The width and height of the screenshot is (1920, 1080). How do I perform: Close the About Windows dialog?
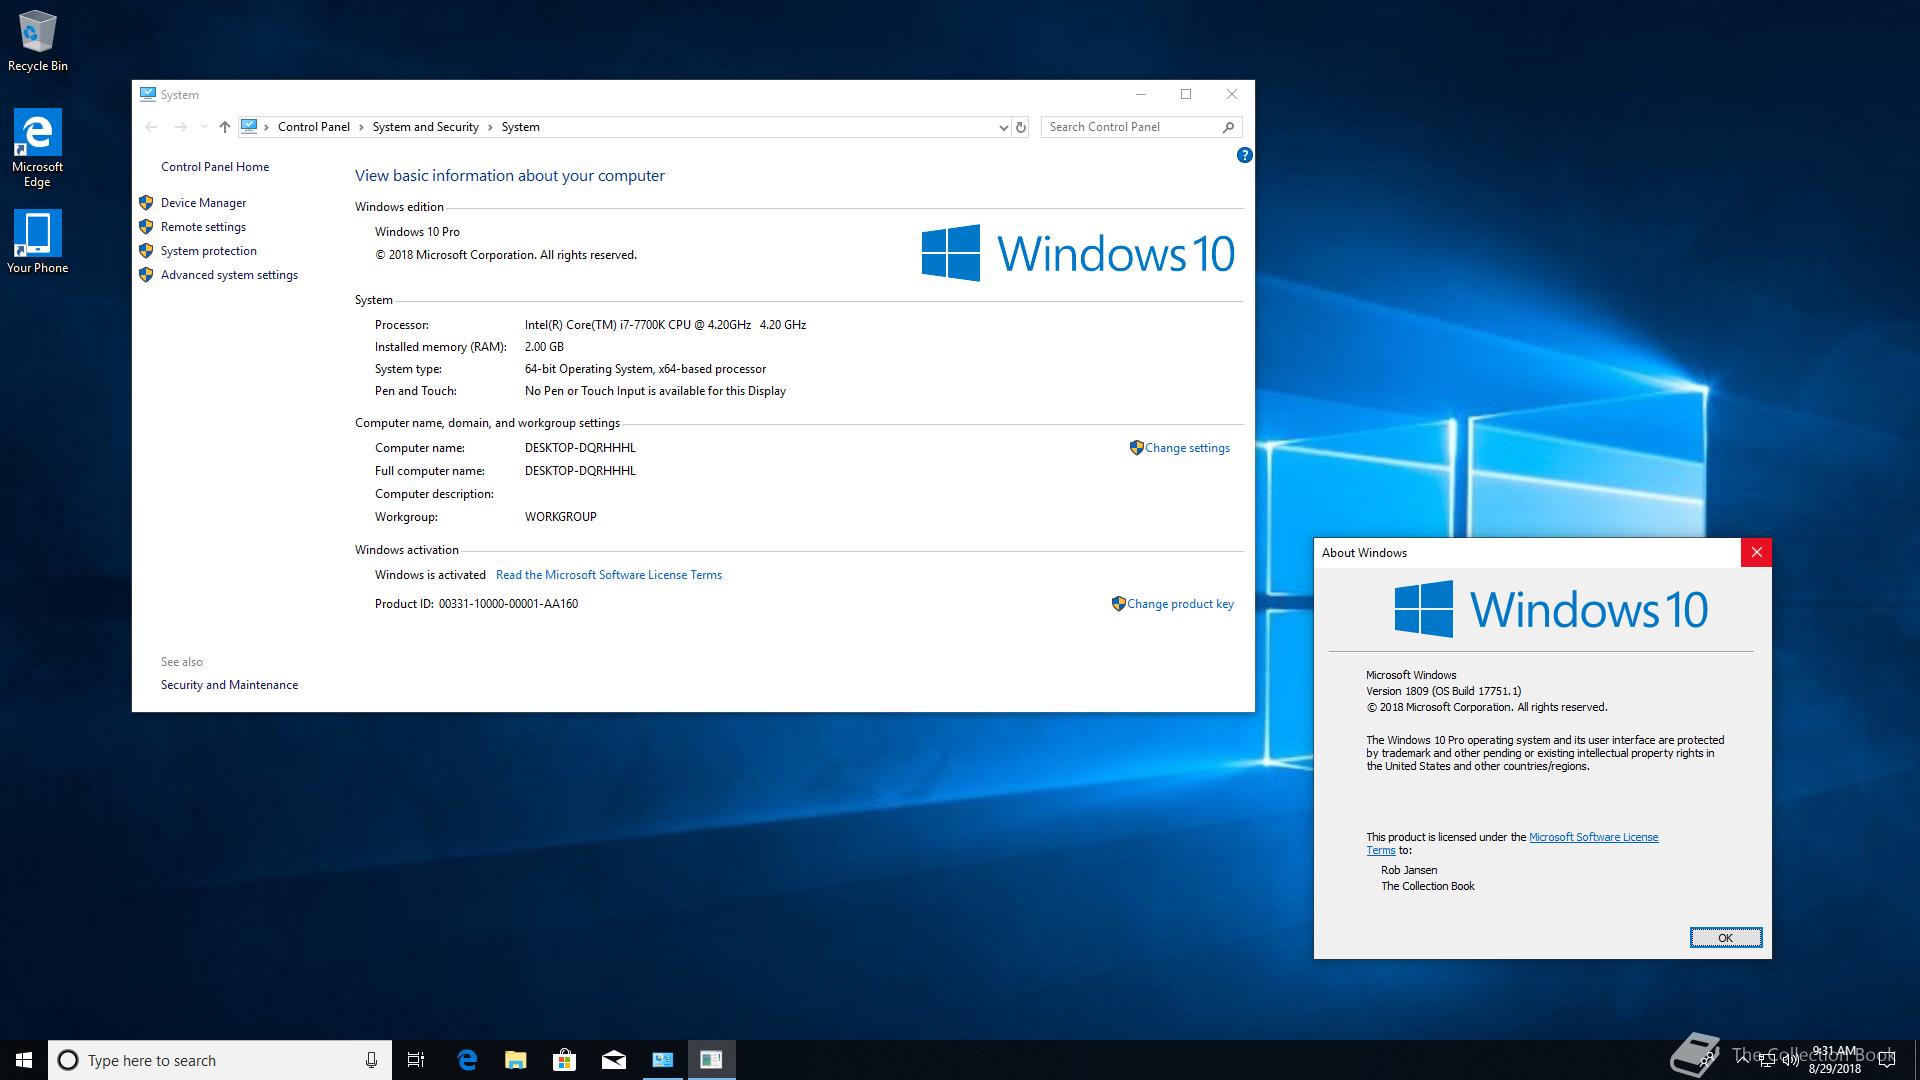[1756, 552]
